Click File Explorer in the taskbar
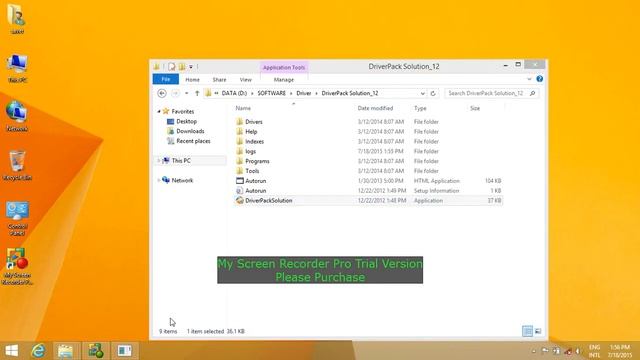640x360 pixels. coord(65,351)
